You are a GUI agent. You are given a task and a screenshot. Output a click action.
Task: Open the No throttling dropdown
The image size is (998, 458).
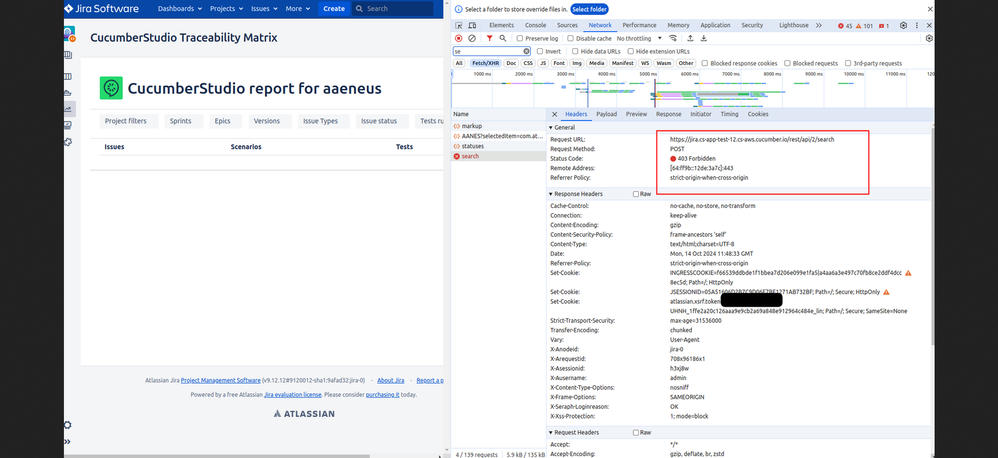point(640,38)
